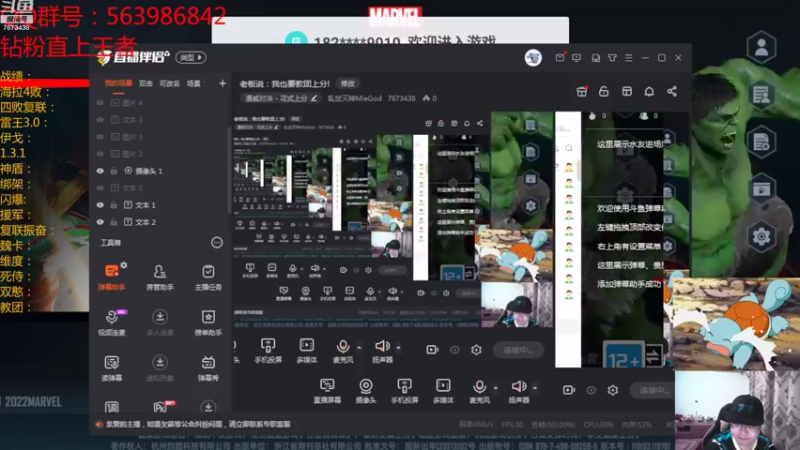Viewport: 800px width, 450px height.
Task: Open the 弹幕助手 danmu assistant tool
Action: [x=112, y=278]
